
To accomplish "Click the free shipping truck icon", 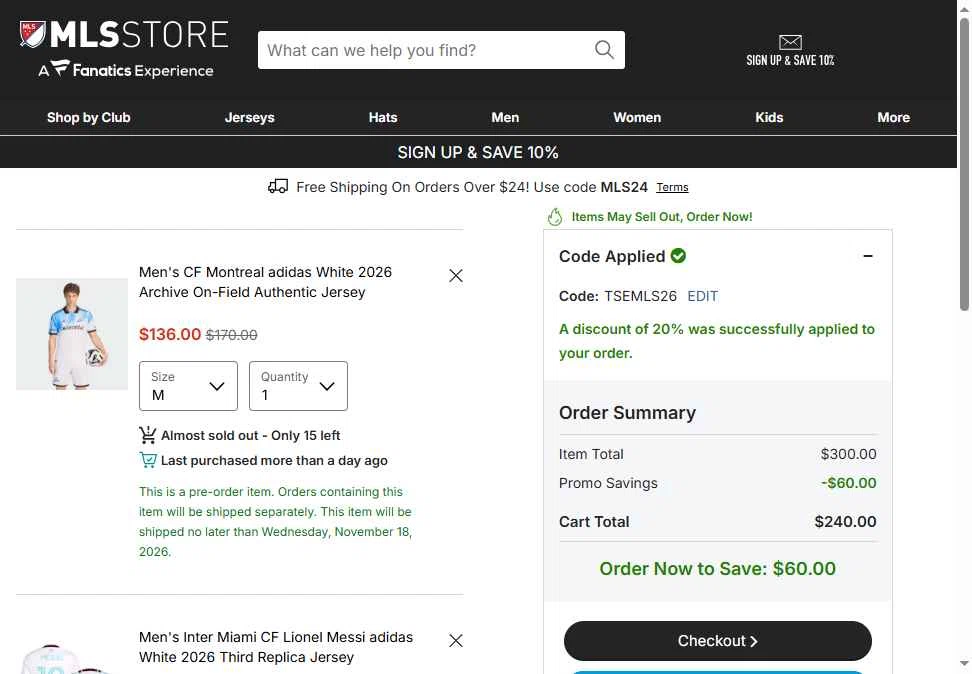I will 278,186.
